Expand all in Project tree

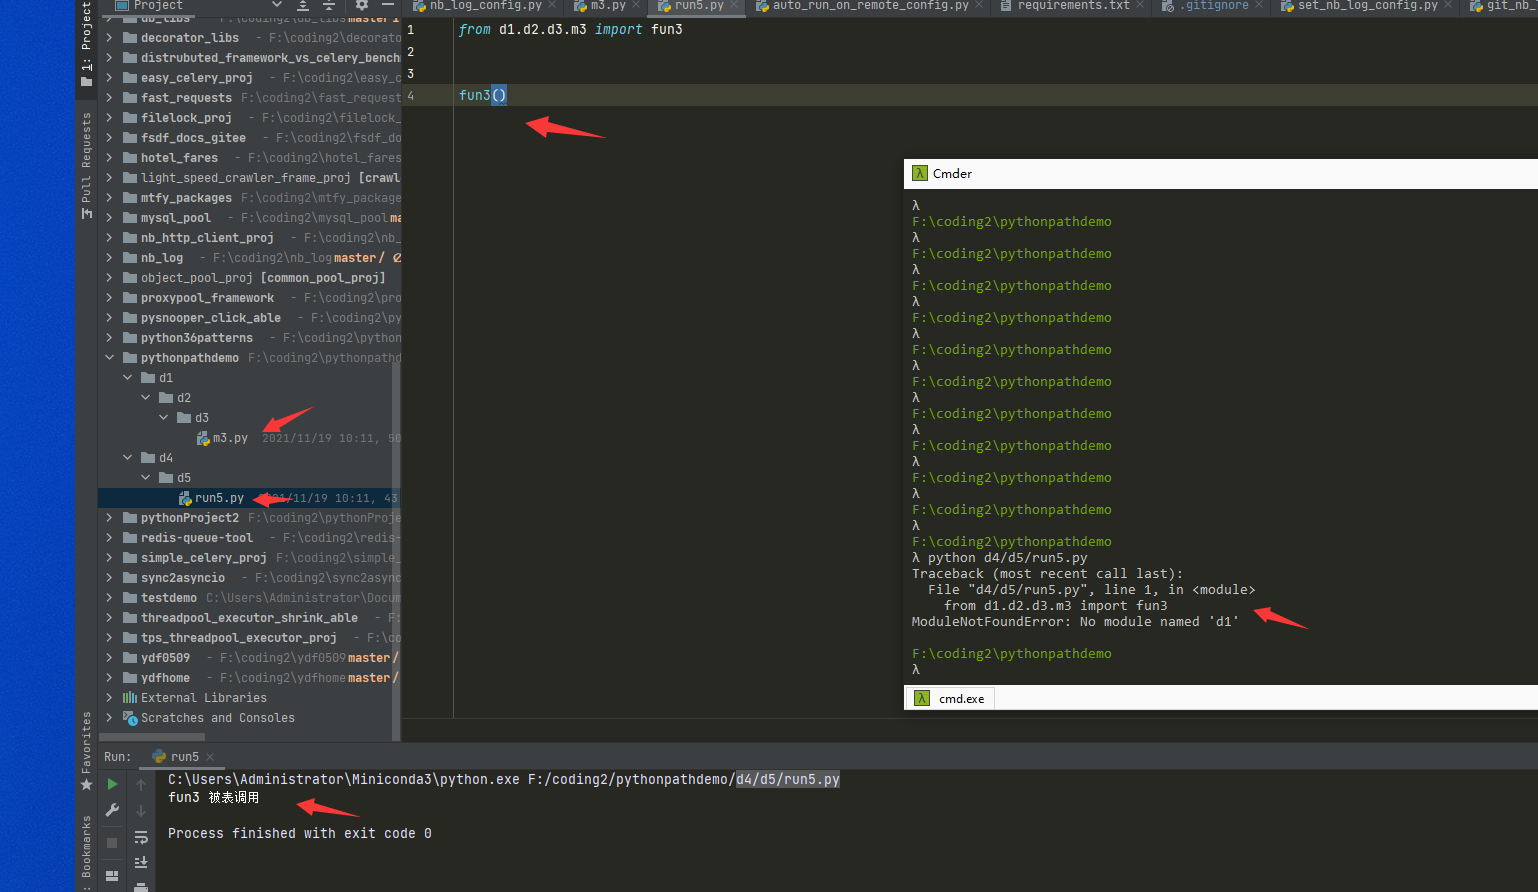pyautogui.click(x=302, y=5)
